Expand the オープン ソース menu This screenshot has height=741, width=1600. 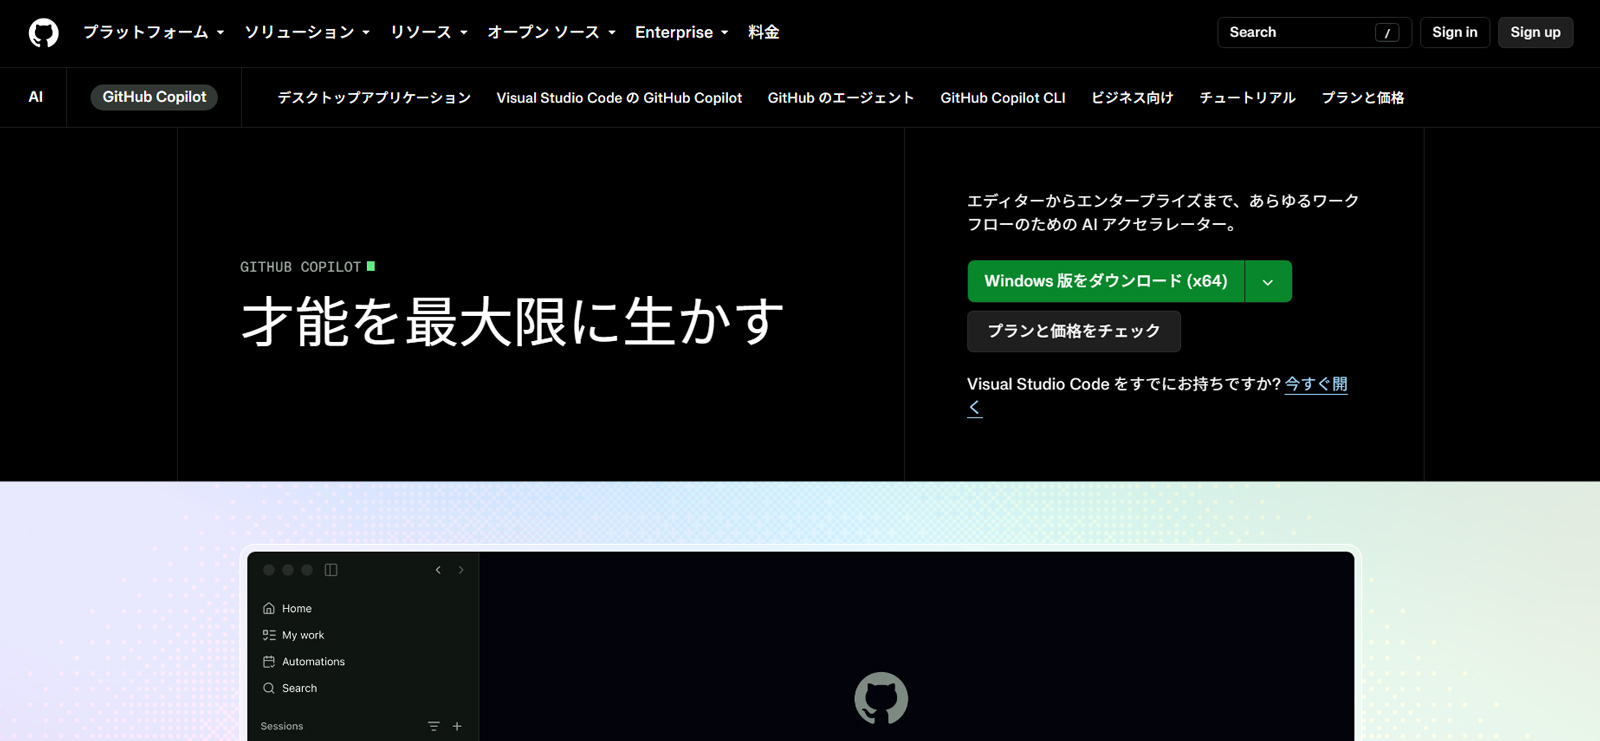pyautogui.click(x=551, y=32)
